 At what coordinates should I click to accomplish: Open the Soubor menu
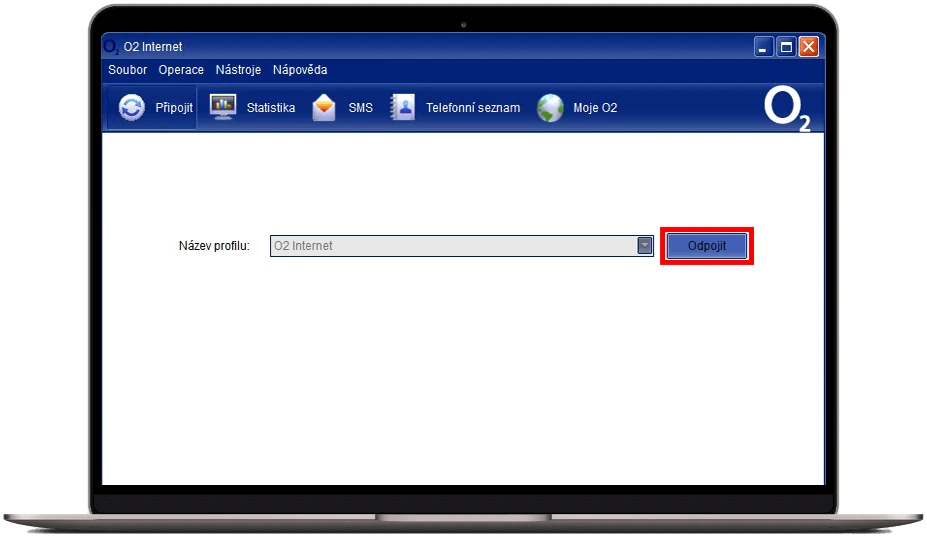[x=127, y=70]
